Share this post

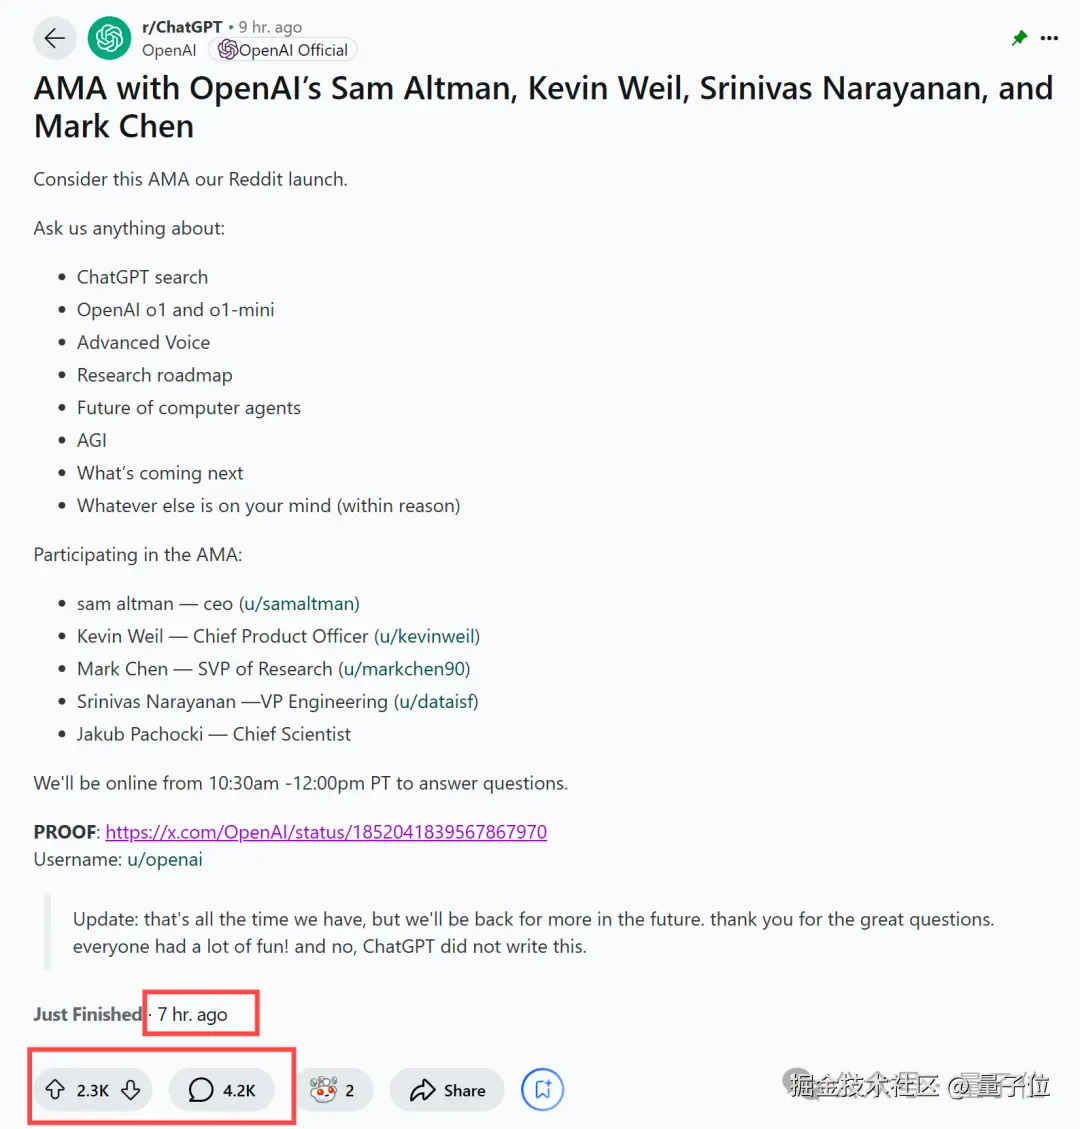tap(447, 1089)
